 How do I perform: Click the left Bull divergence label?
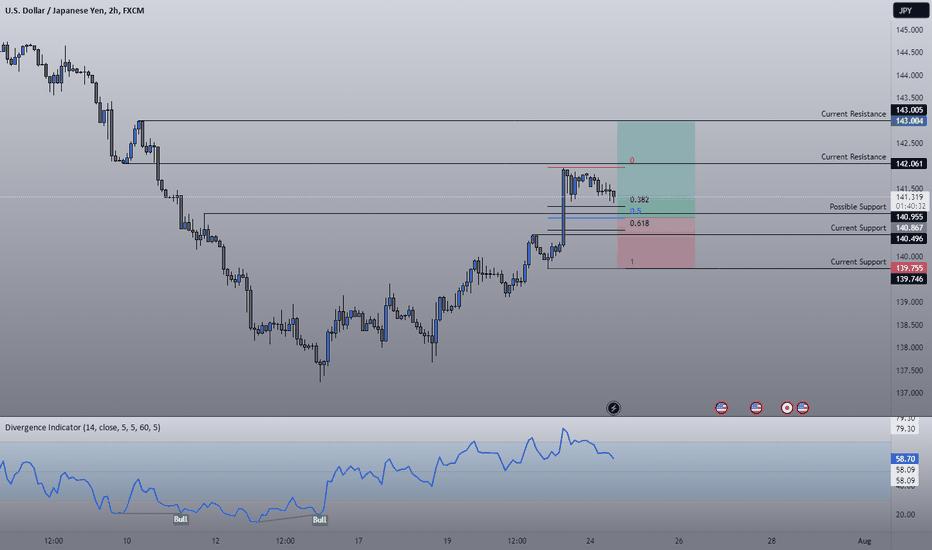[181, 519]
